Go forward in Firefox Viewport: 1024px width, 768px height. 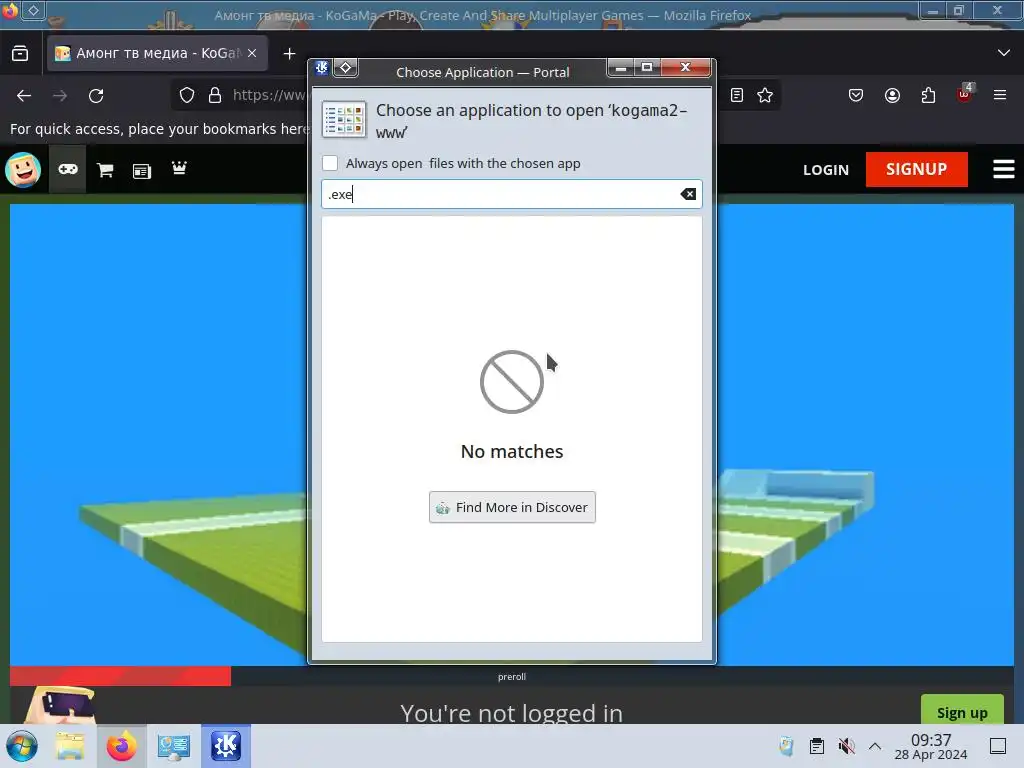point(60,96)
